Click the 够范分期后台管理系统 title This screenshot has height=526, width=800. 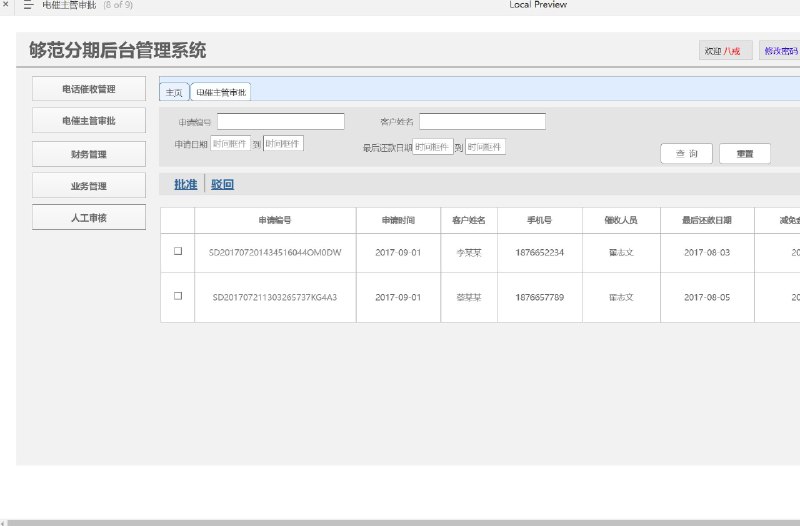point(118,50)
